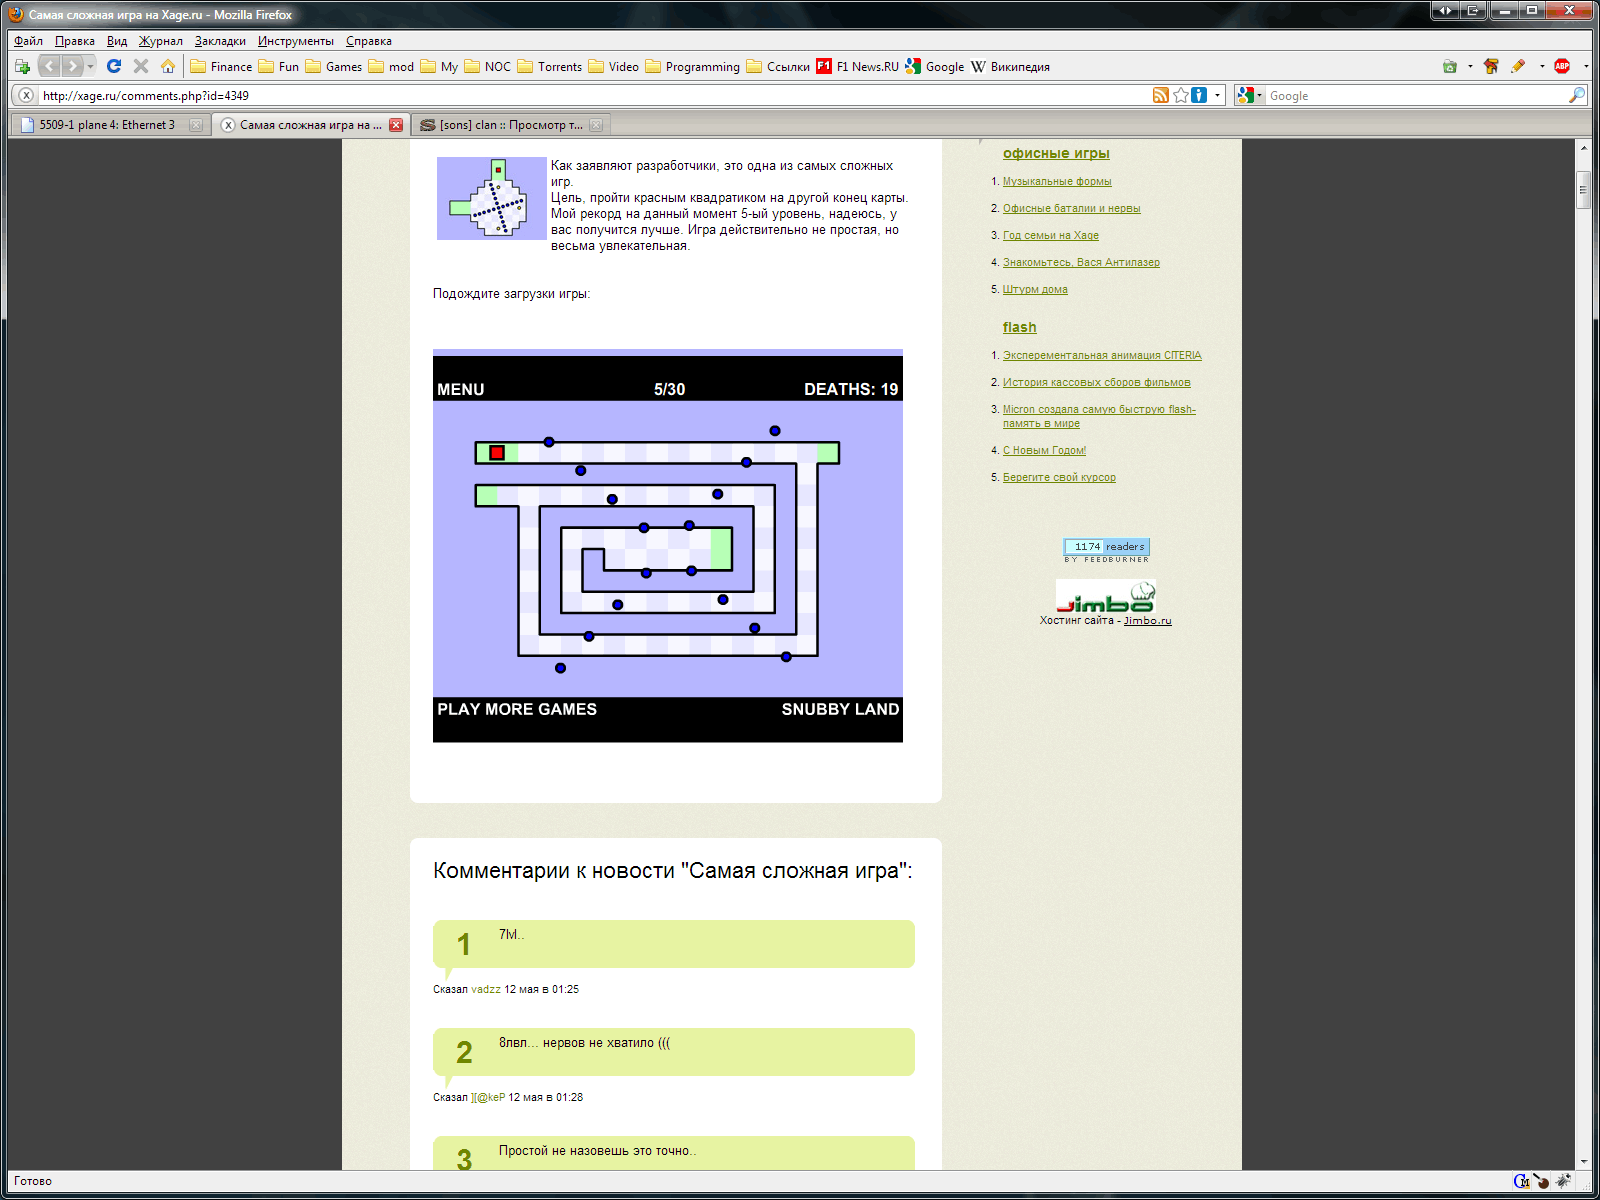Screen dimensions: 1600x1200
Task: Reload the page with the refresh icon
Action: point(114,66)
